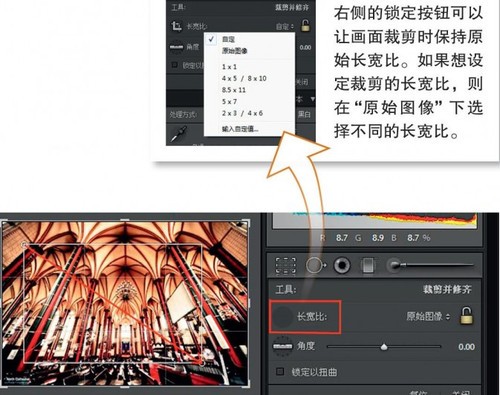The height and width of the screenshot is (395, 500).
Task: Select the adjustment brush tool
Action: coord(430,265)
